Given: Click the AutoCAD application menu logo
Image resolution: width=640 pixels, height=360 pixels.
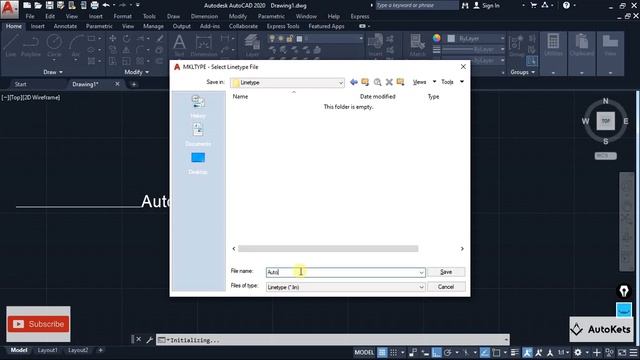Looking at the screenshot, I should click(9, 9).
